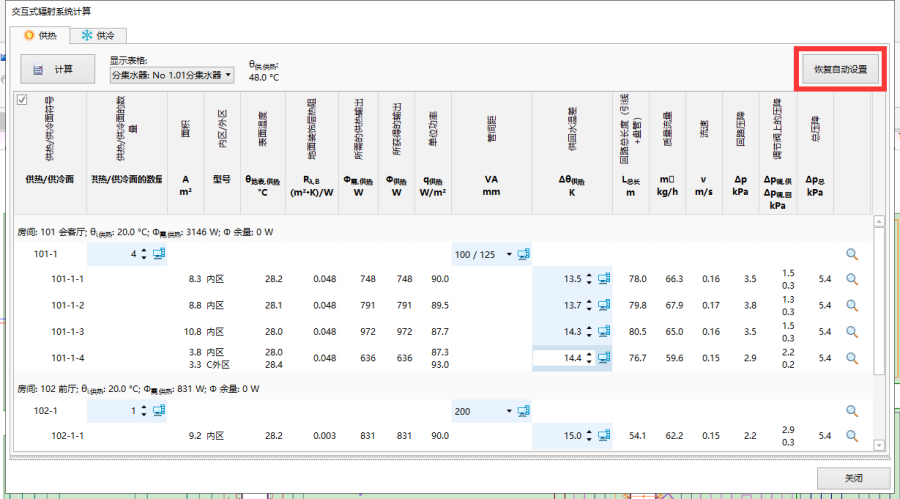Click the magnifier icon on row 102-1
The image size is (900, 499).
click(x=852, y=411)
